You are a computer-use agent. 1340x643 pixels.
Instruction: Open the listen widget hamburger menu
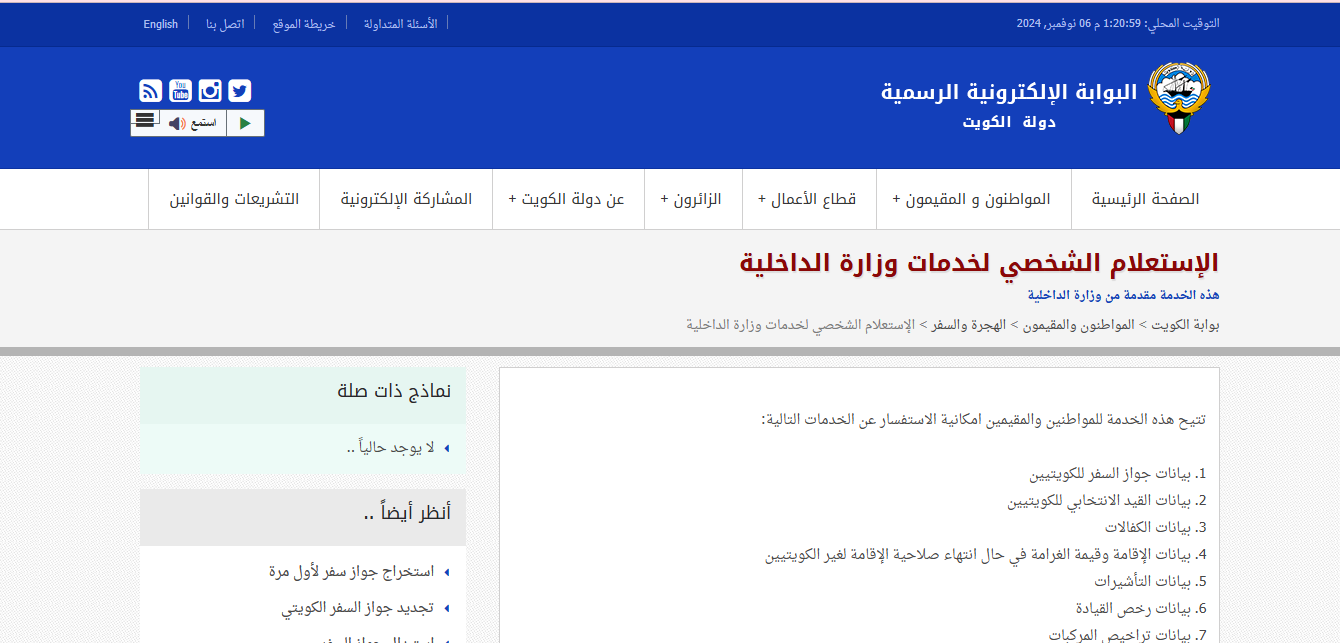pos(145,120)
